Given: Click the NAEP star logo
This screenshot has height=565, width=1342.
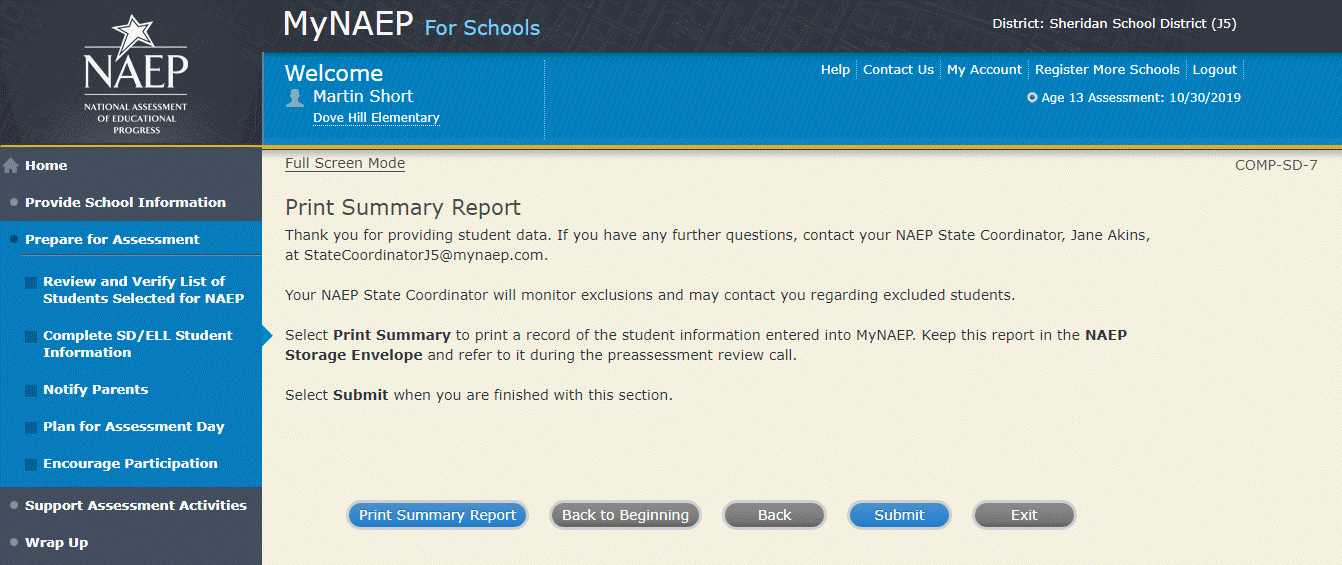Looking at the screenshot, I should pyautogui.click(x=135, y=75).
